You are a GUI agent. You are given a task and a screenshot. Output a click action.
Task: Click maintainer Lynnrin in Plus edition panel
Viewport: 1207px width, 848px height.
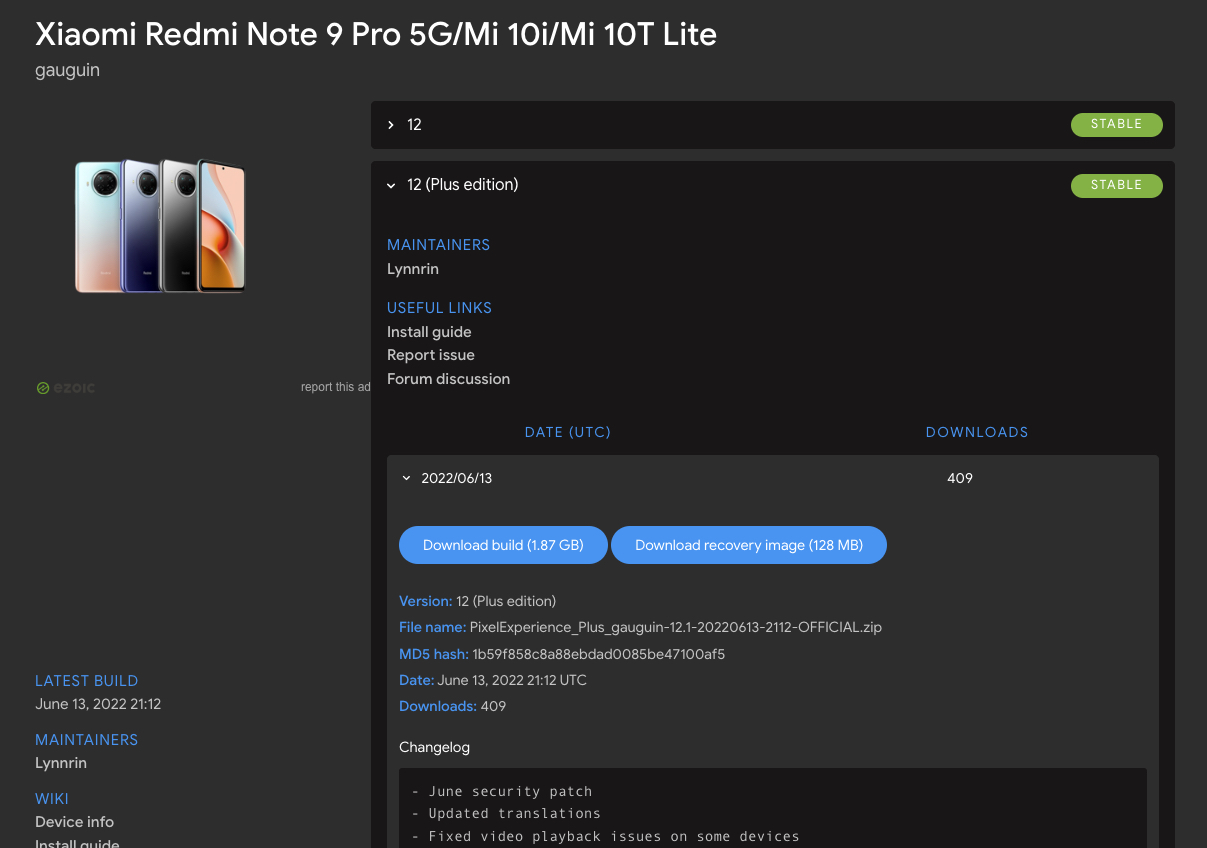pyautogui.click(x=413, y=269)
